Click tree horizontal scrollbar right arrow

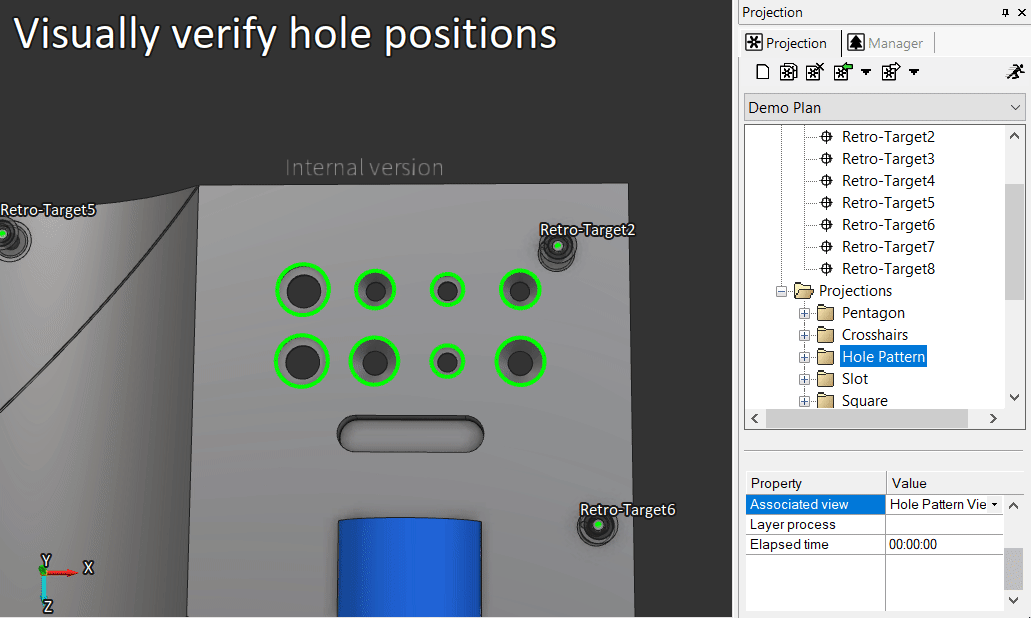click(992, 420)
